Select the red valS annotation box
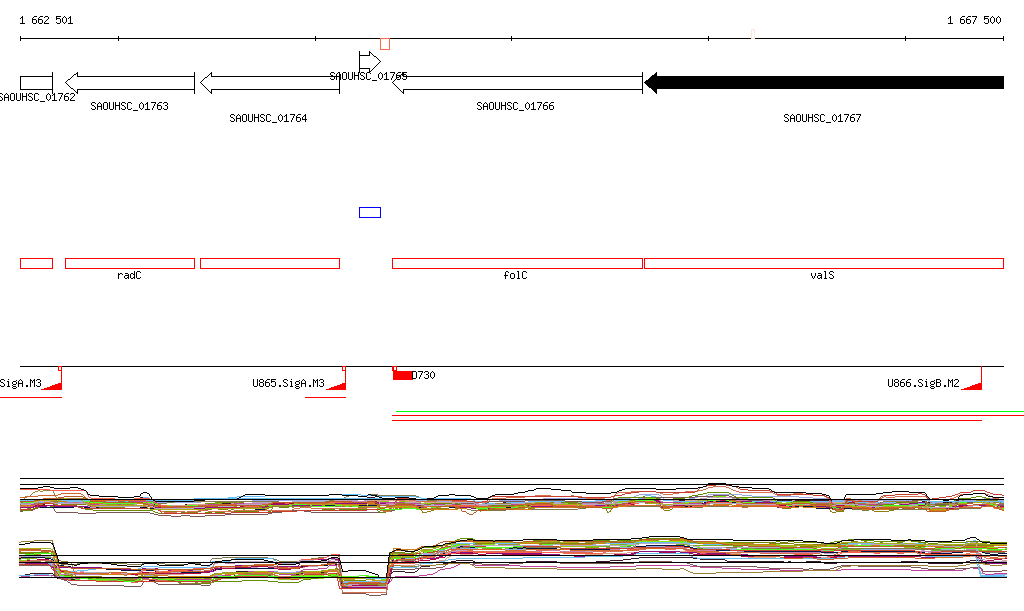This screenshot has width=1024, height=611. 823,263
